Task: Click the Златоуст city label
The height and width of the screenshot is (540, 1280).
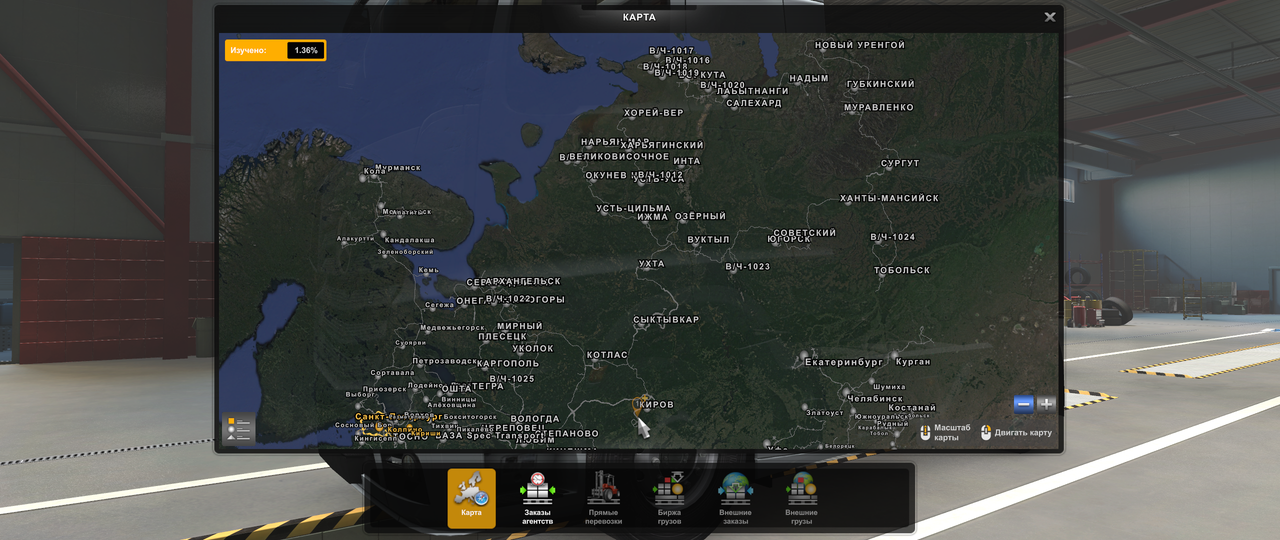Action: click(x=825, y=412)
